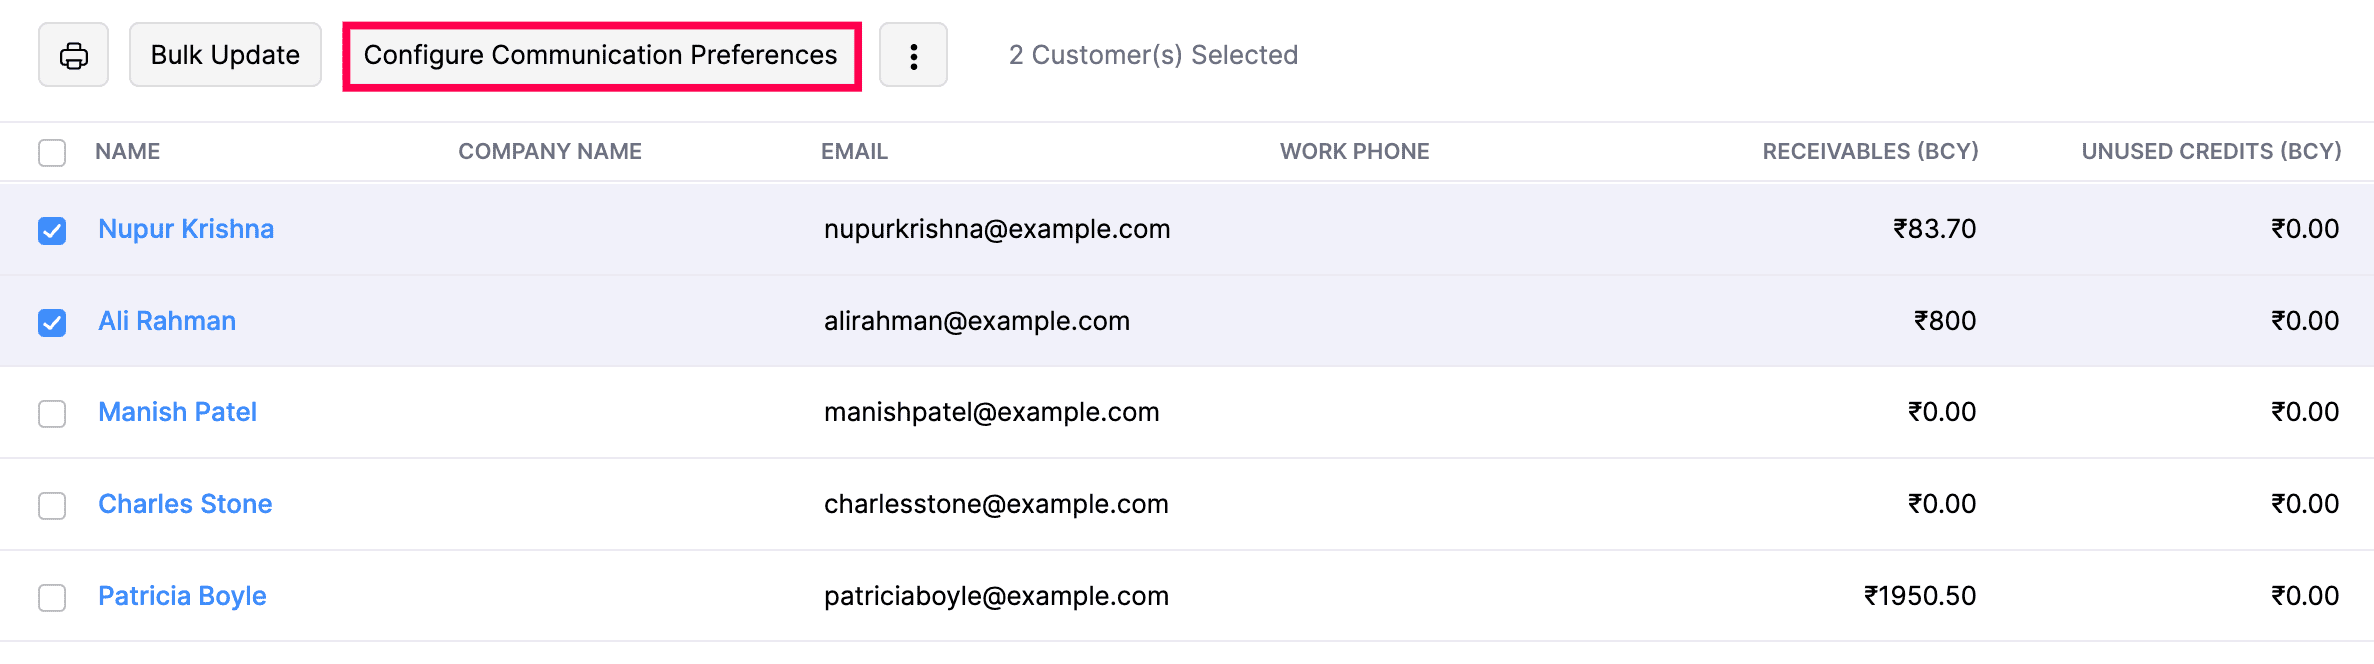Viewport: 2374px width, 664px height.
Task: Uncheck Ali Rahman's row checkbox
Action: click(x=51, y=322)
